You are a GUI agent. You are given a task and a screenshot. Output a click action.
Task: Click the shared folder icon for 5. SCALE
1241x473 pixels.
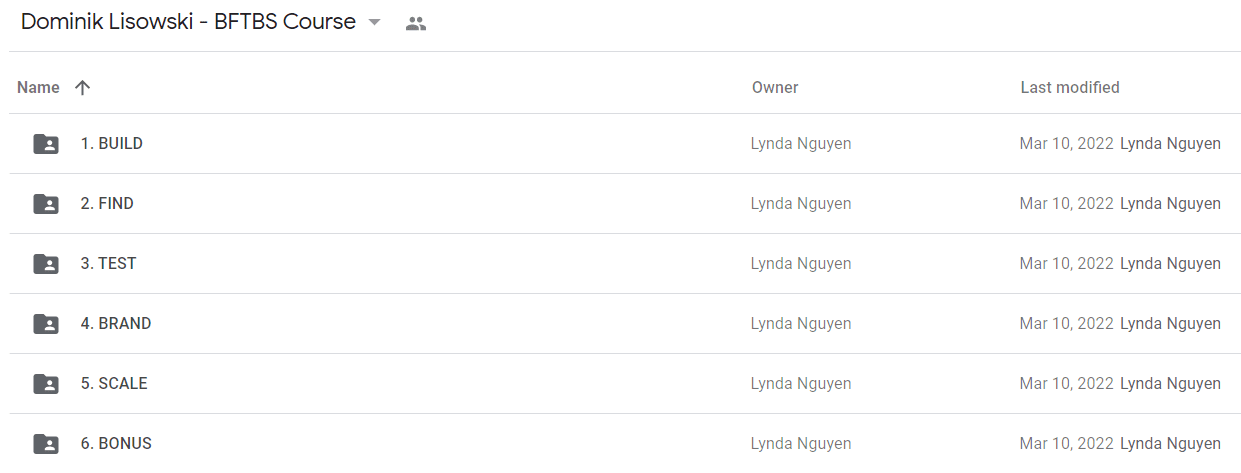coord(46,384)
